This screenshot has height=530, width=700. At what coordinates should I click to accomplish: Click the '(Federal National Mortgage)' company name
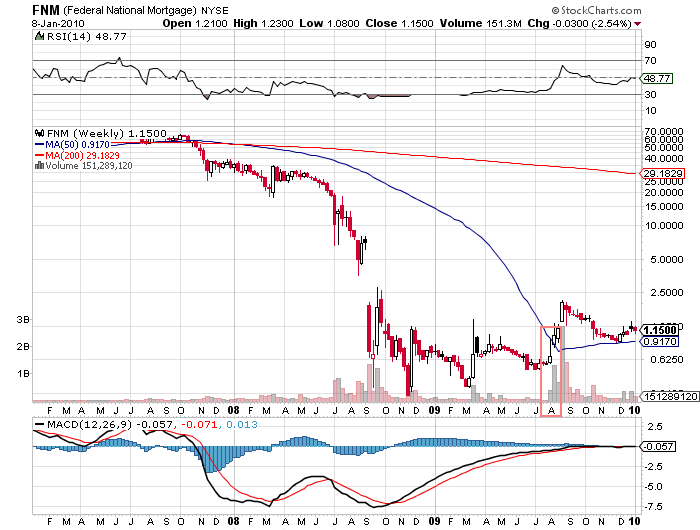[x=130, y=10]
